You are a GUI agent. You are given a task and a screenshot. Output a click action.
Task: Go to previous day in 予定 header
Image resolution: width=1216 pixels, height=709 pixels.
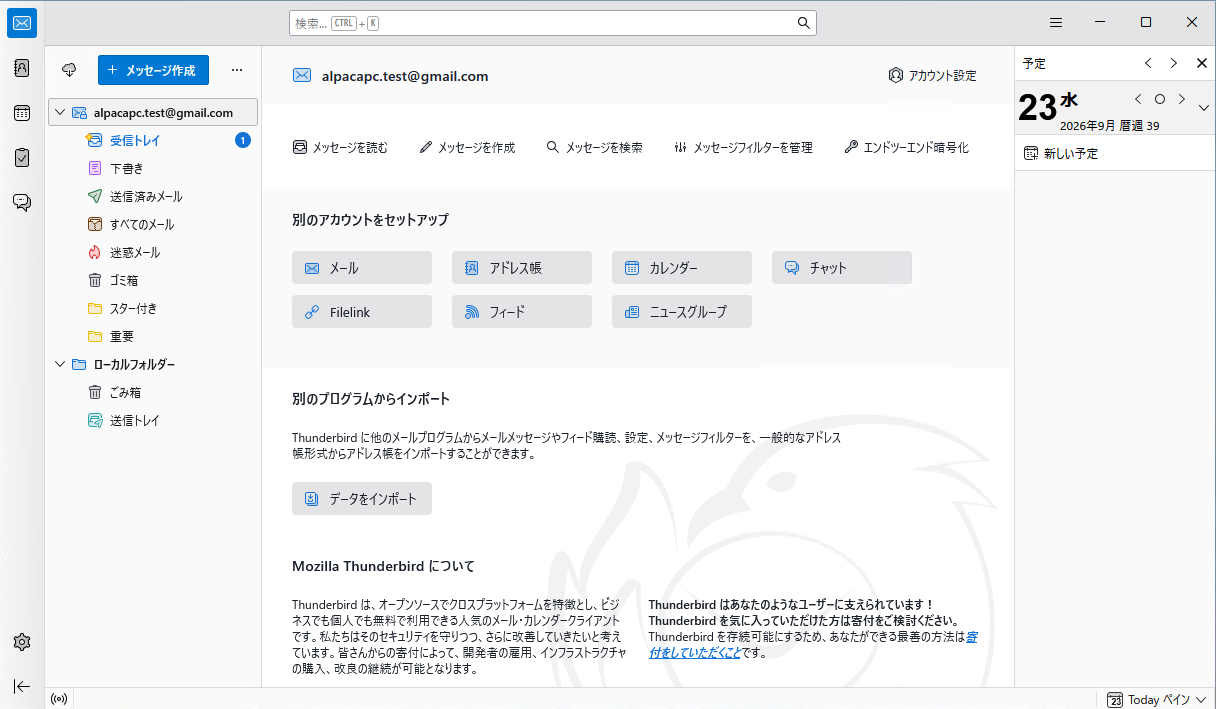tap(1148, 63)
